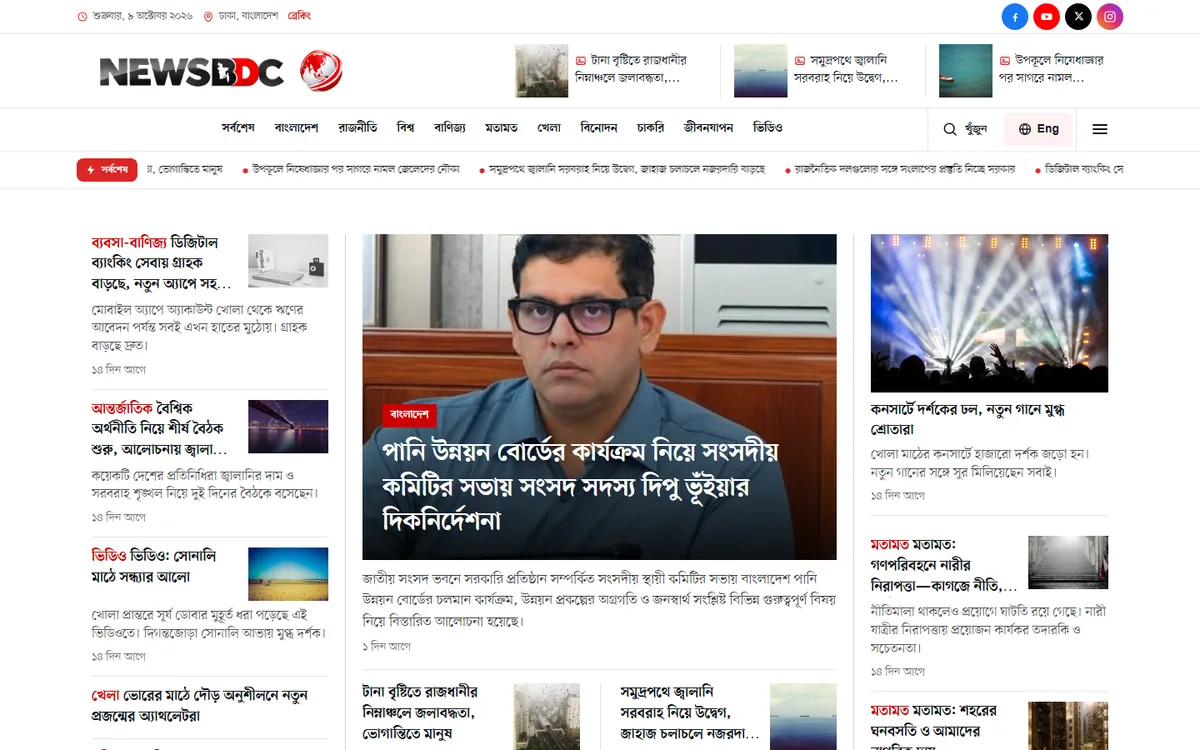Click the digital banking article thumbnail

[288, 261]
